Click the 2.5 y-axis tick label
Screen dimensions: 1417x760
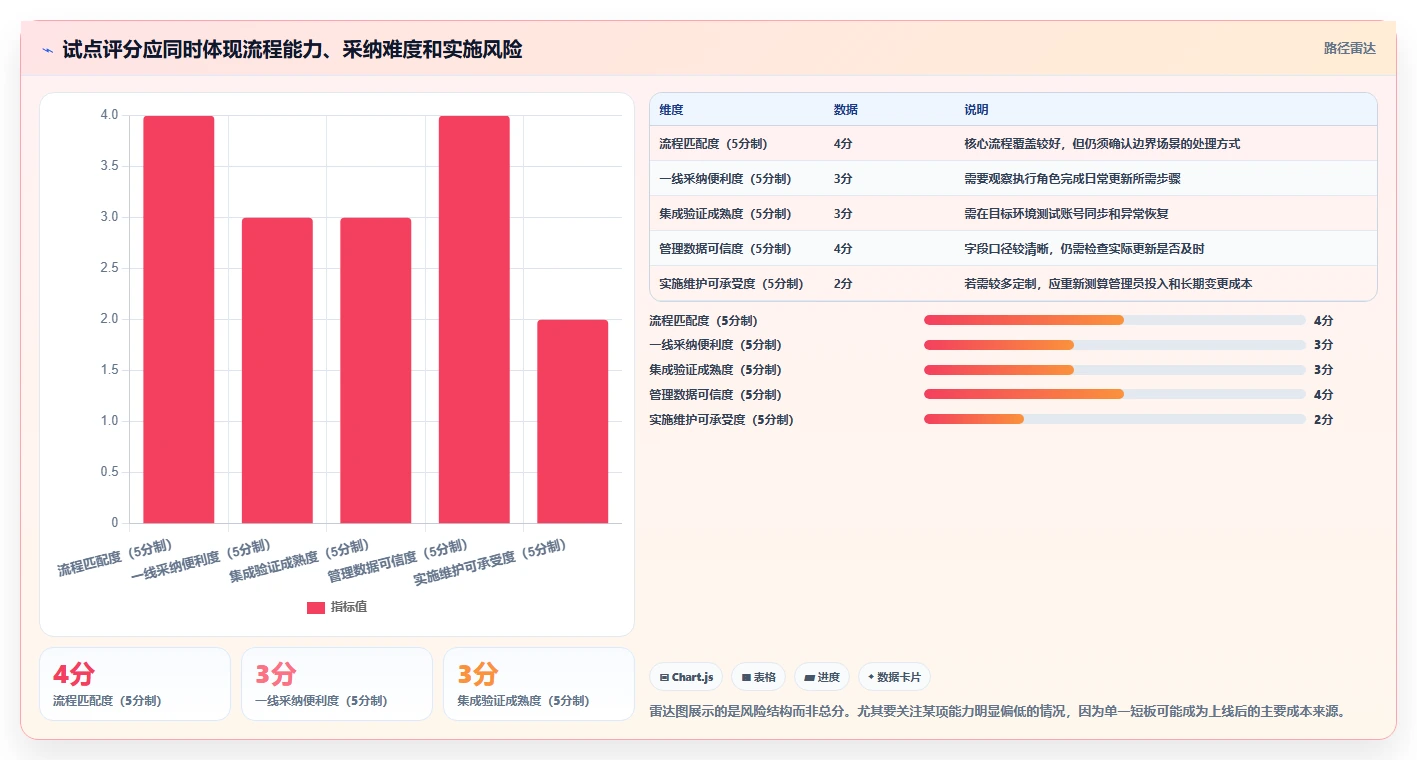[x=109, y=268]
